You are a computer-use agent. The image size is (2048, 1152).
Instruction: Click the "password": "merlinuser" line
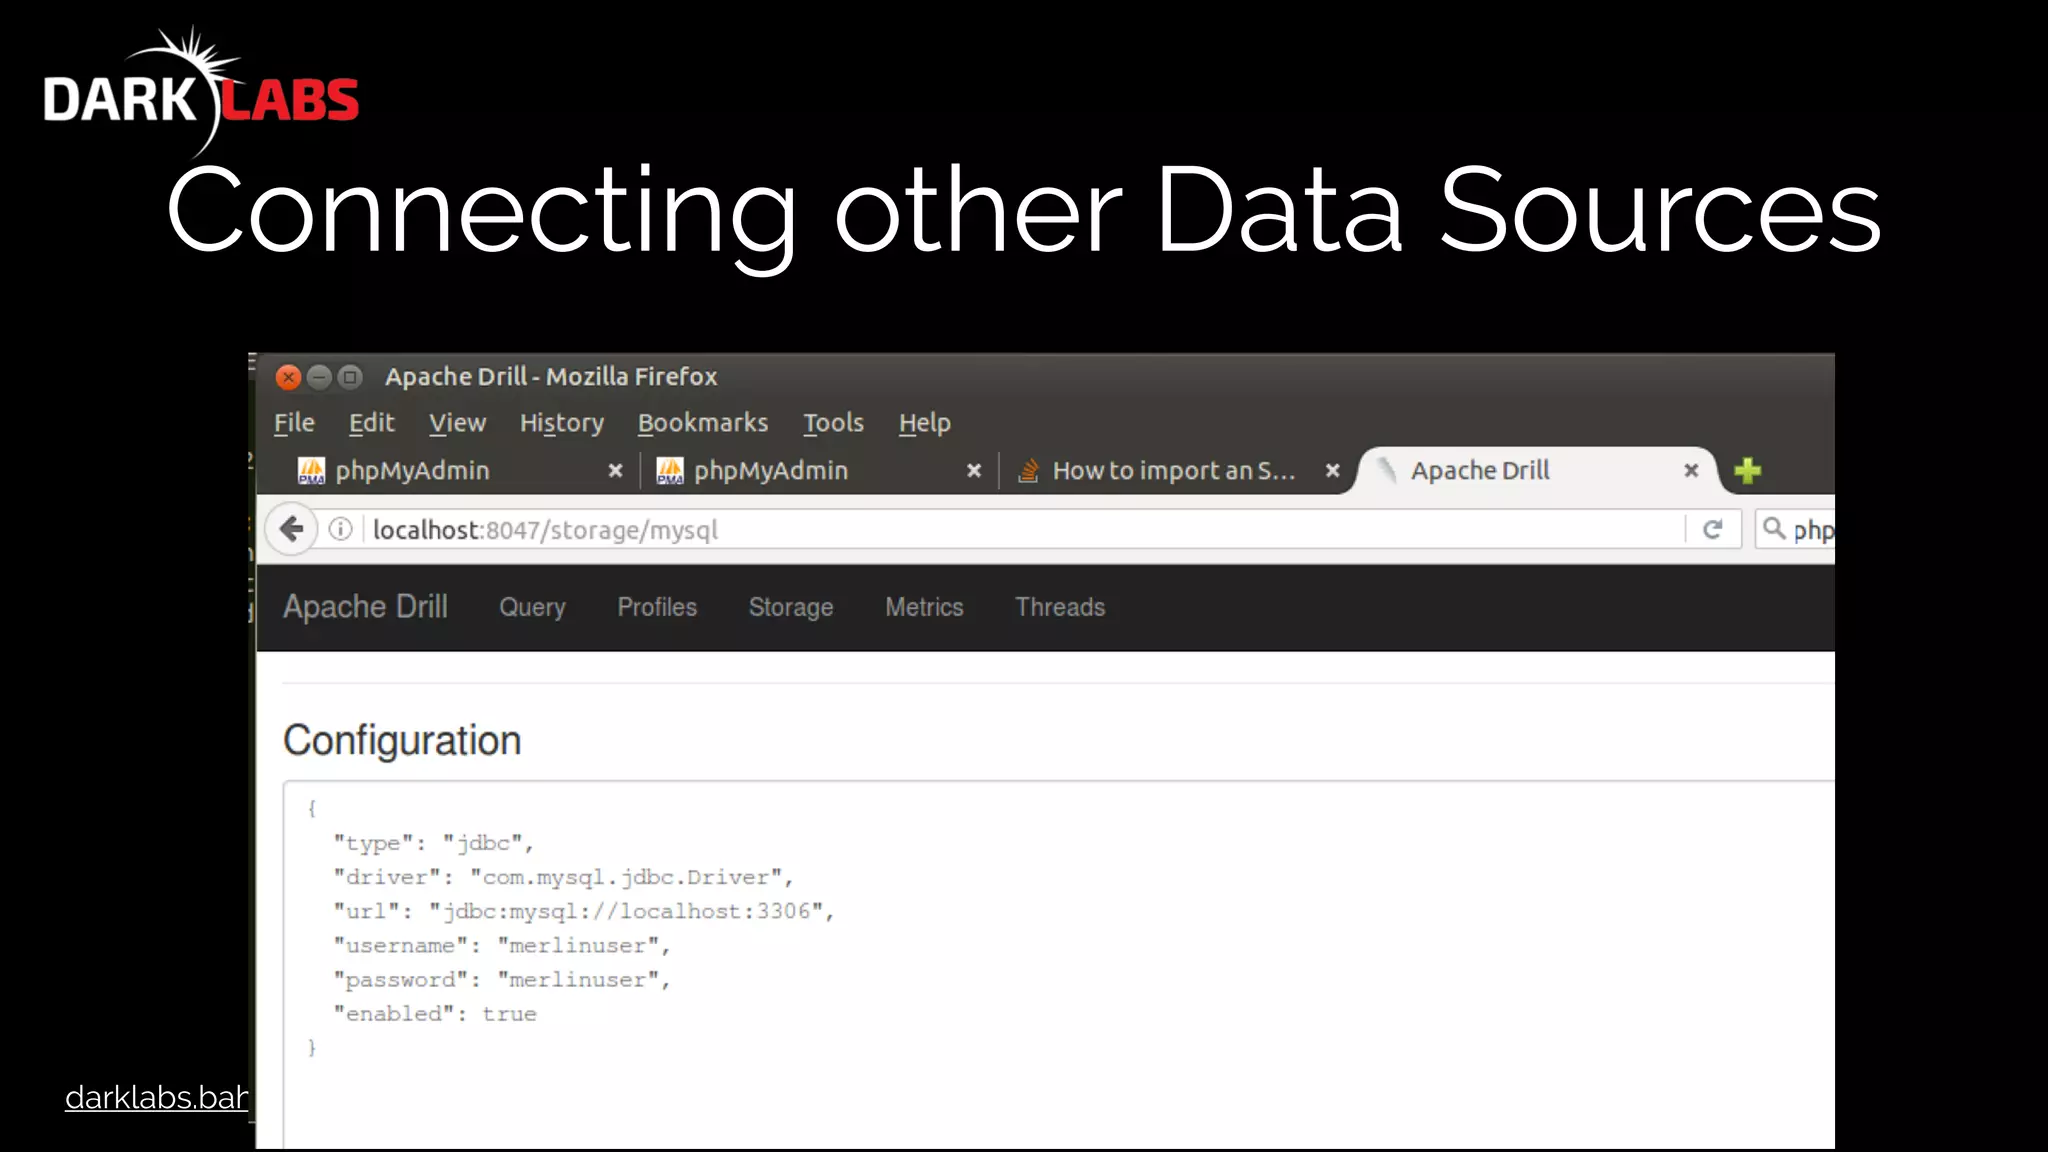[502, 979]
